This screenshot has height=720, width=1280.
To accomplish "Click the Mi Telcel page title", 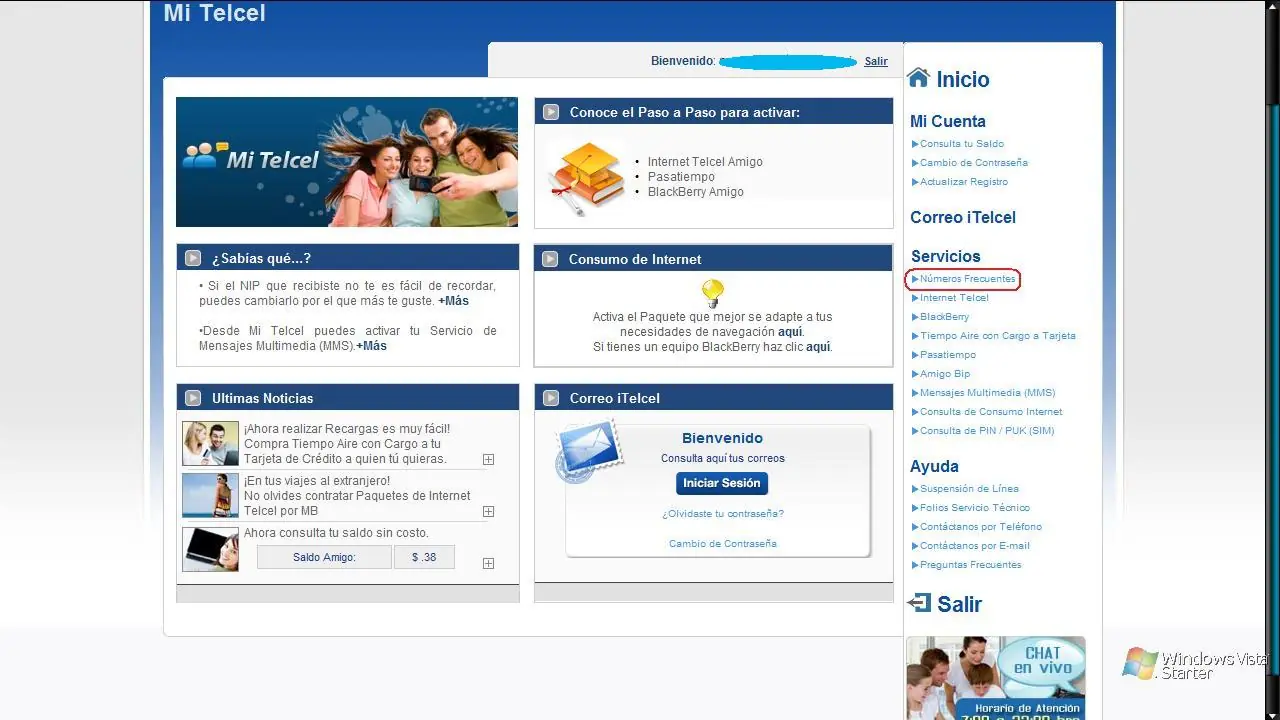I will [x=214, y=14].
